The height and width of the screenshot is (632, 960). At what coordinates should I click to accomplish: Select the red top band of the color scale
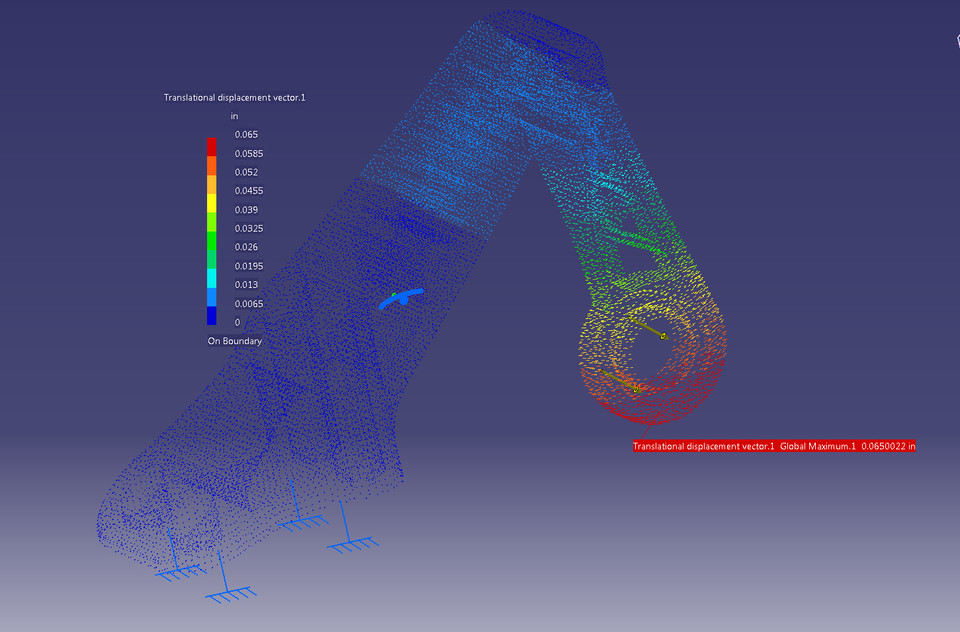212,144
